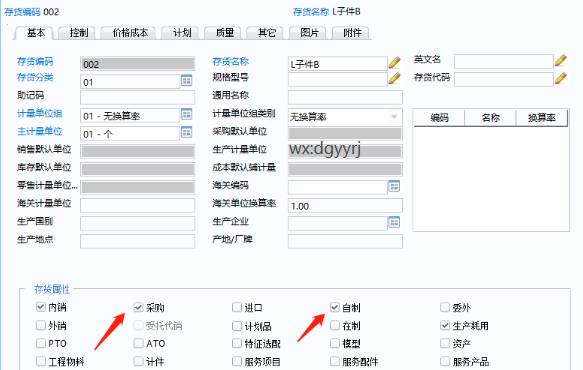Click the 编码 column header
The image size is (583, 370).
pyautogui.click(x=439, y=118)
